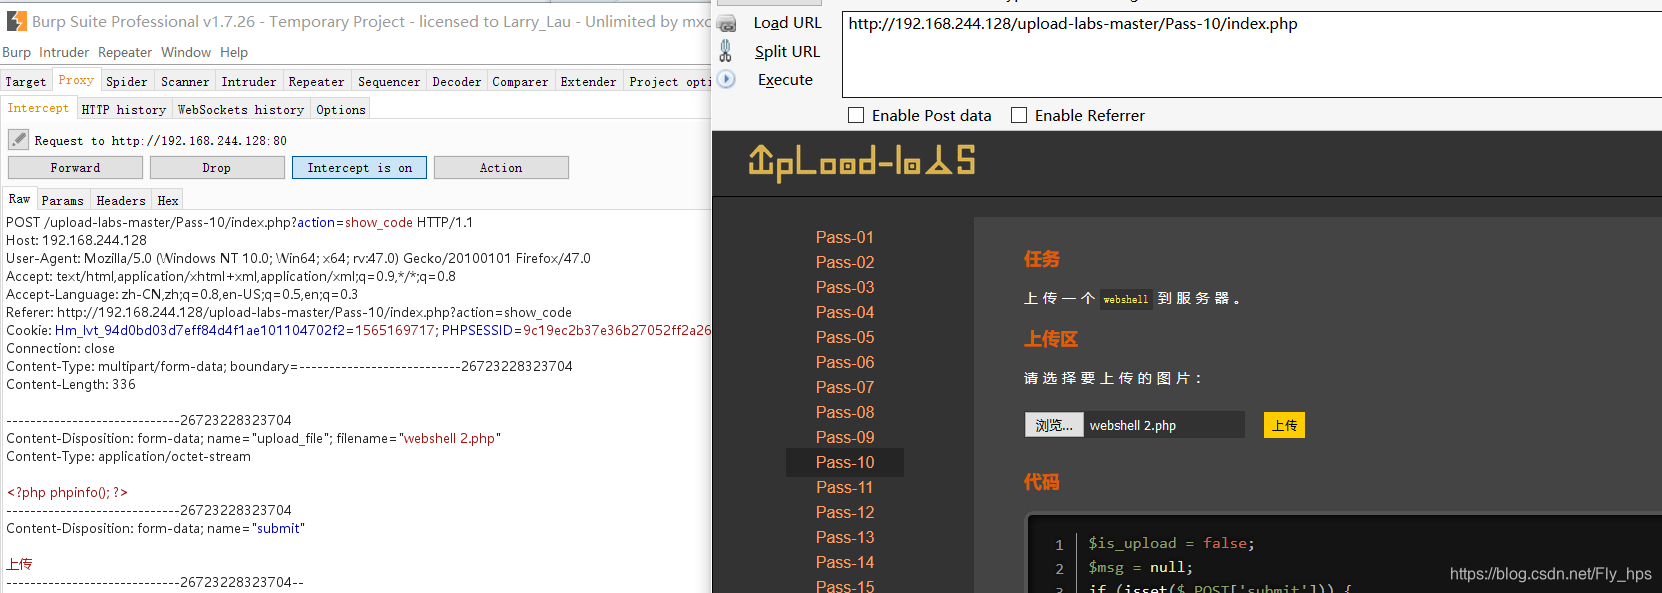Switch to the Target tab
This screenshot has height=593, width=1662.
(26, 82)
